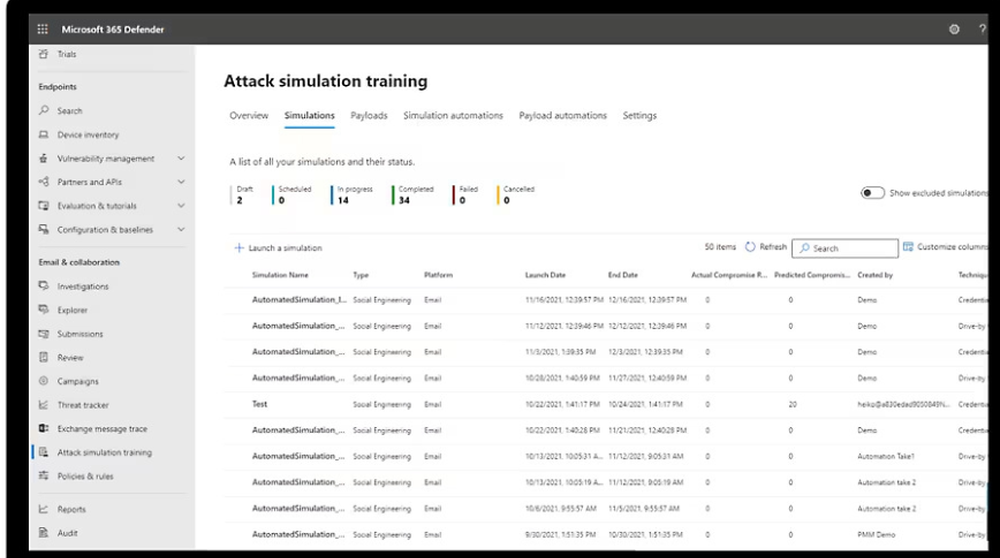This screenshot has width=1000, height=558.
Task: Click the Attack simulation training icon
Action: coord(43,452)
